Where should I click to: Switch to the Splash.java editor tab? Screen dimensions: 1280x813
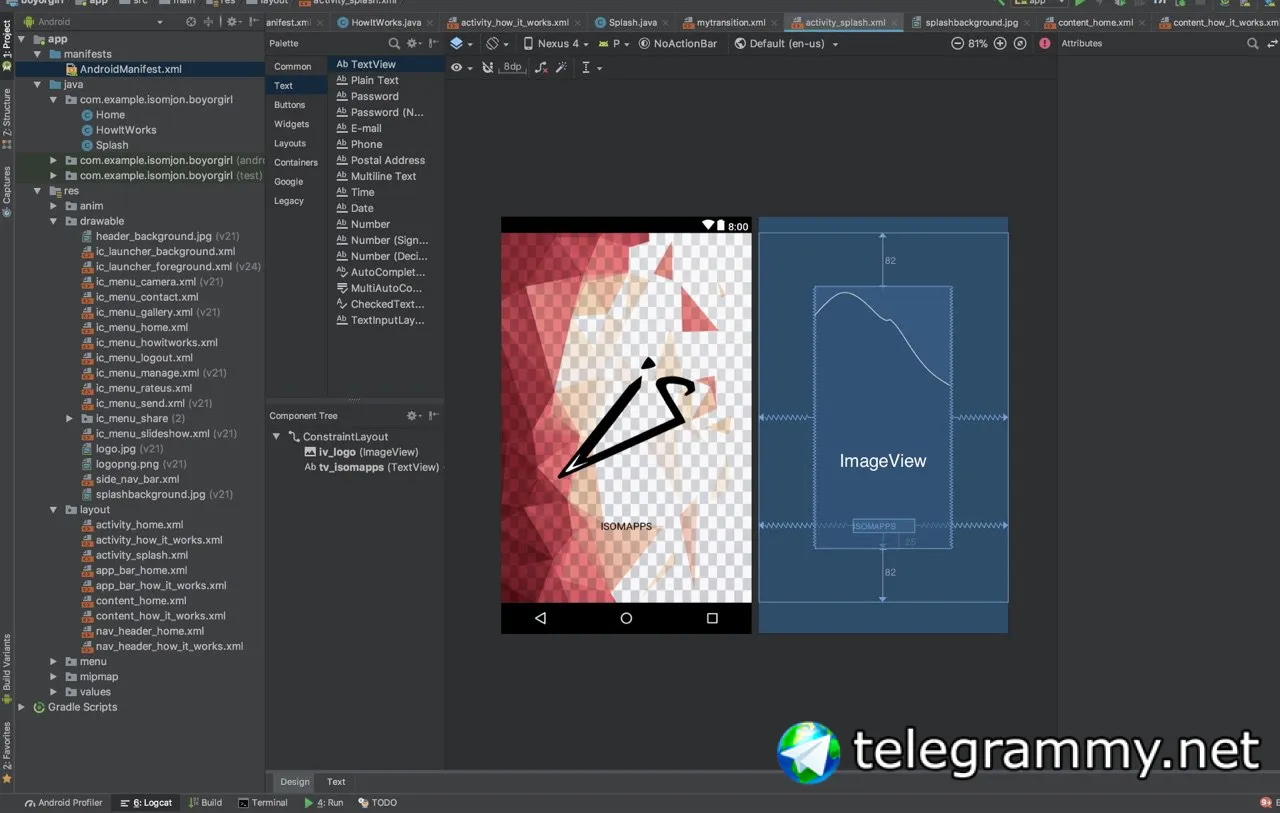[625, 22]
